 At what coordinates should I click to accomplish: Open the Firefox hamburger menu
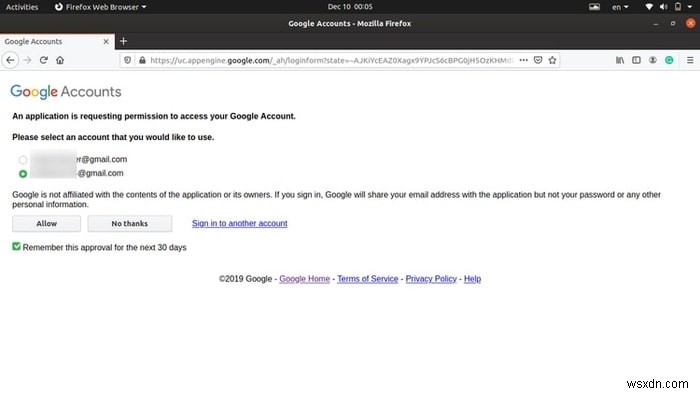click(690, 60)
